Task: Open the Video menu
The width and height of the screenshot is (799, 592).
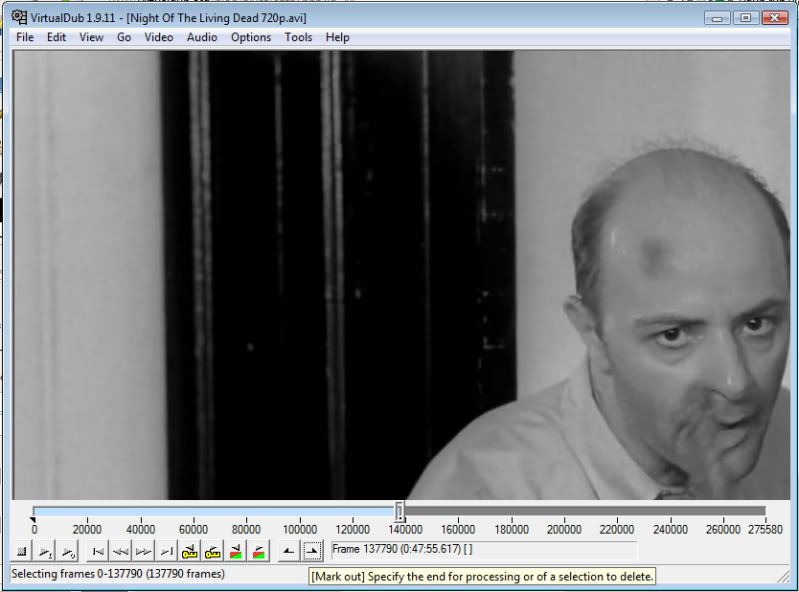Action: 158,37
